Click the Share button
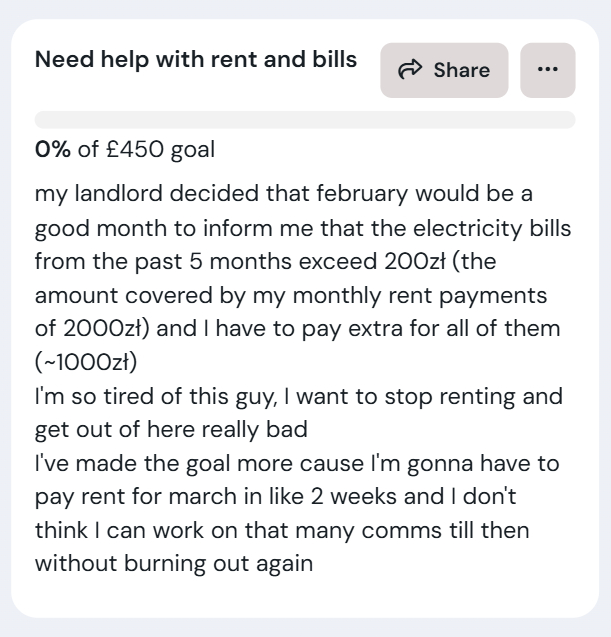This screenshot has height=637, width=611. (444, 70)
